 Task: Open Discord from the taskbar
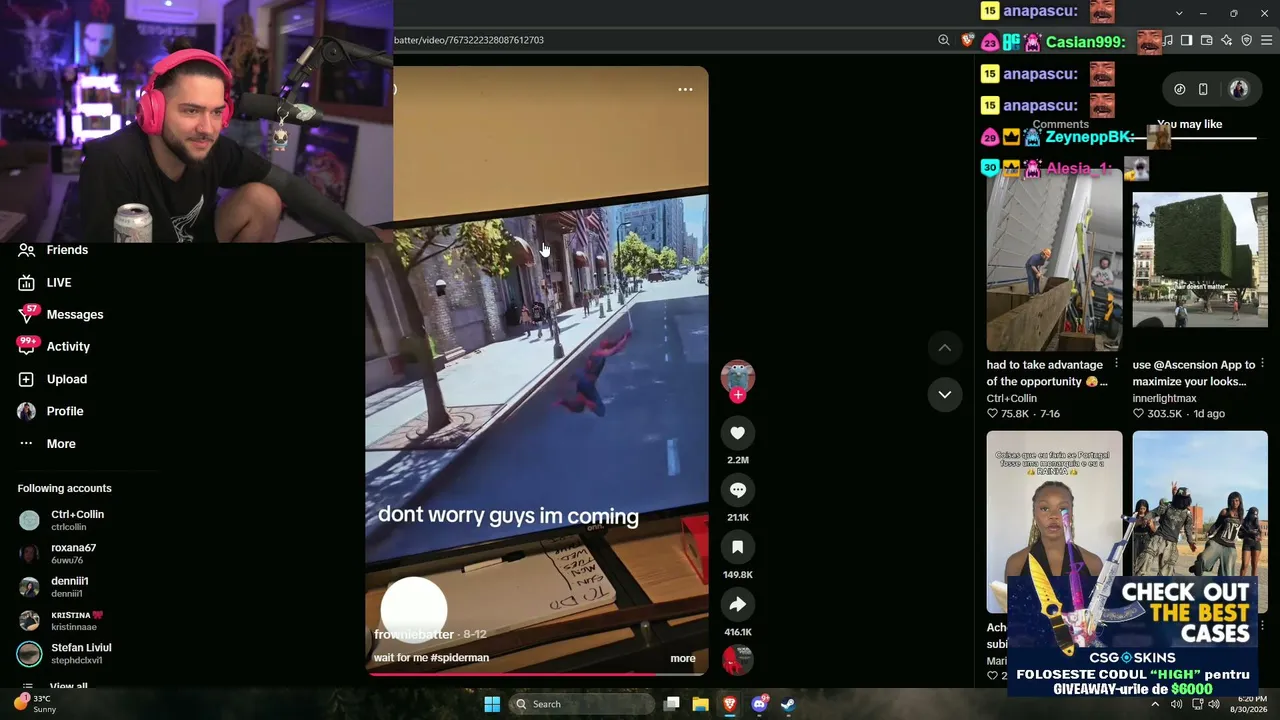pyautogui.click(x=759, y=704)
